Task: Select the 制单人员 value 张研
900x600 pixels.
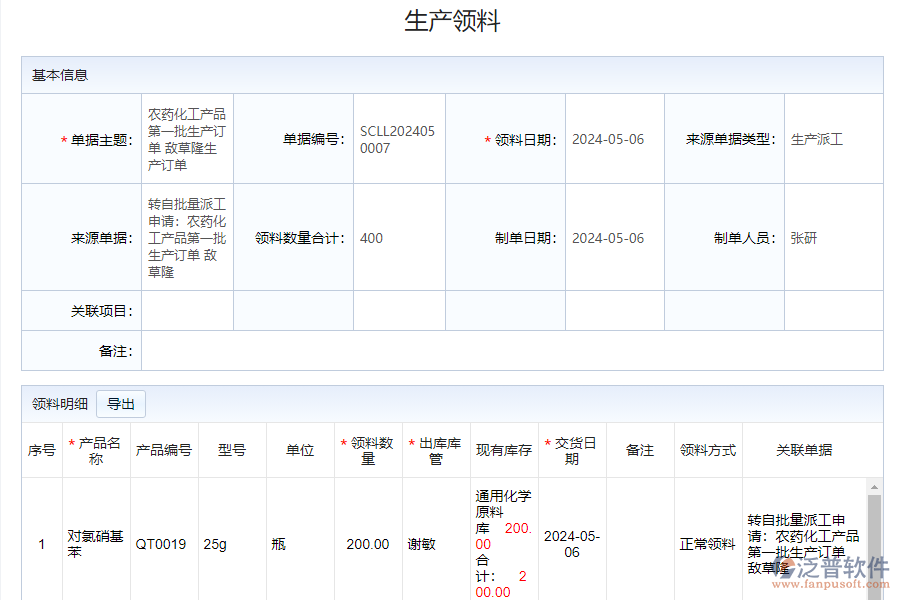Action: coord(801,238)
